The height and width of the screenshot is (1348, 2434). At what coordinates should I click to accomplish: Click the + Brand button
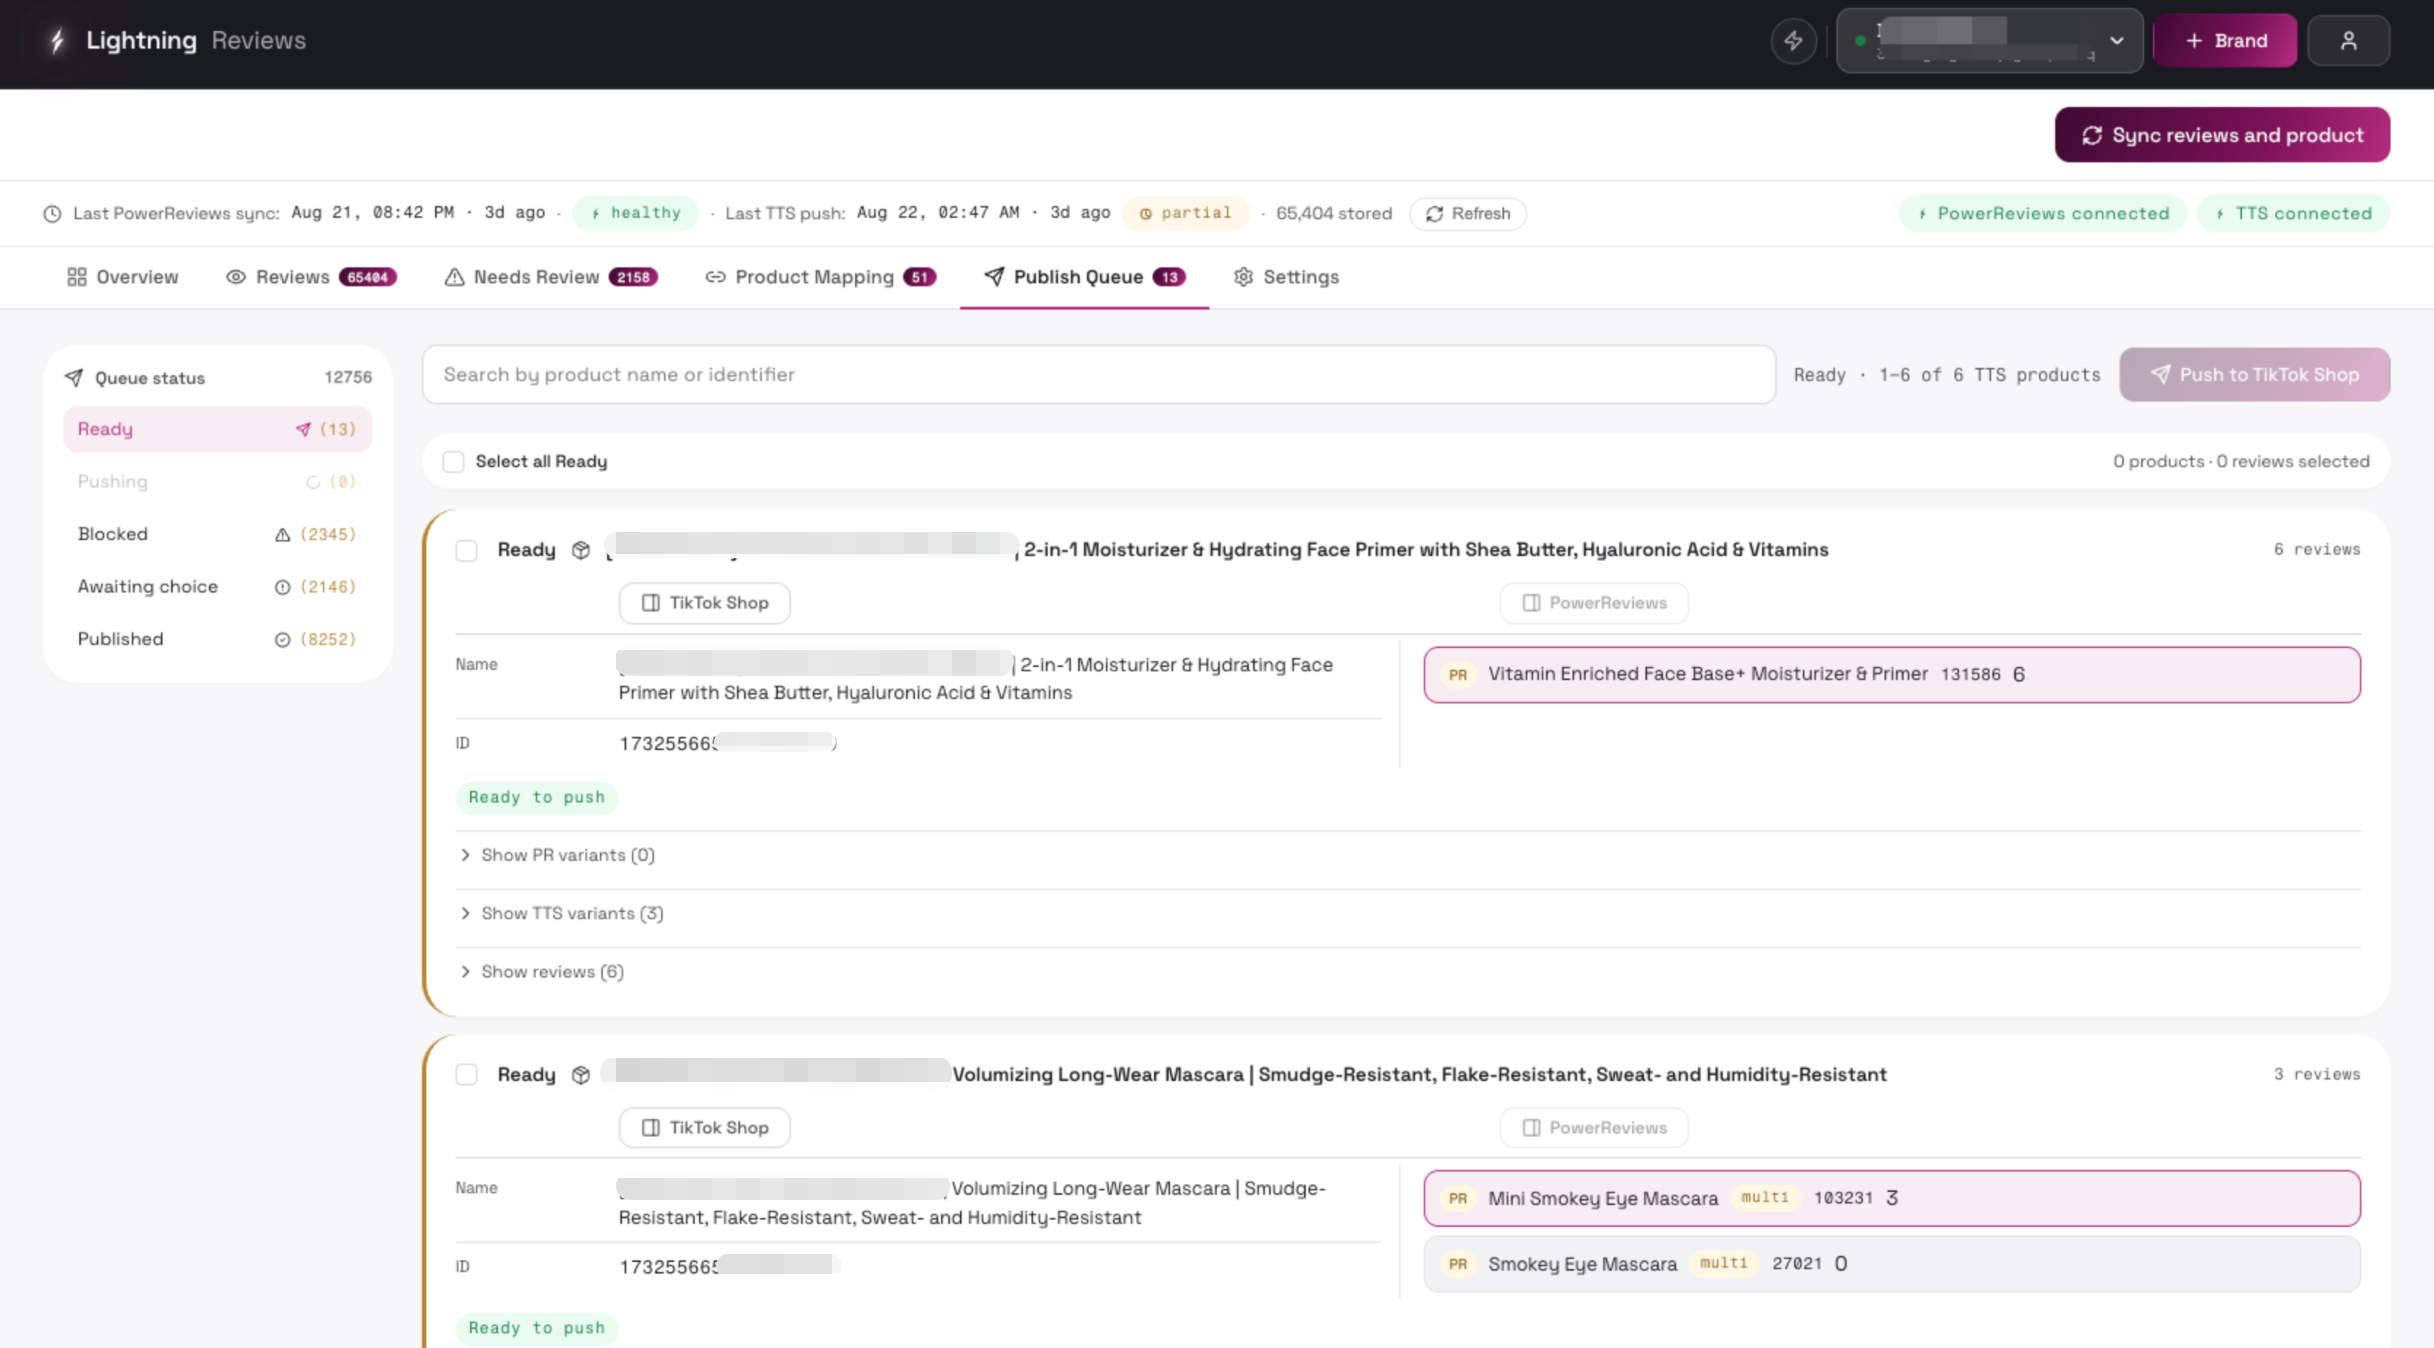pyautogui.click(x=2225, y=41)
